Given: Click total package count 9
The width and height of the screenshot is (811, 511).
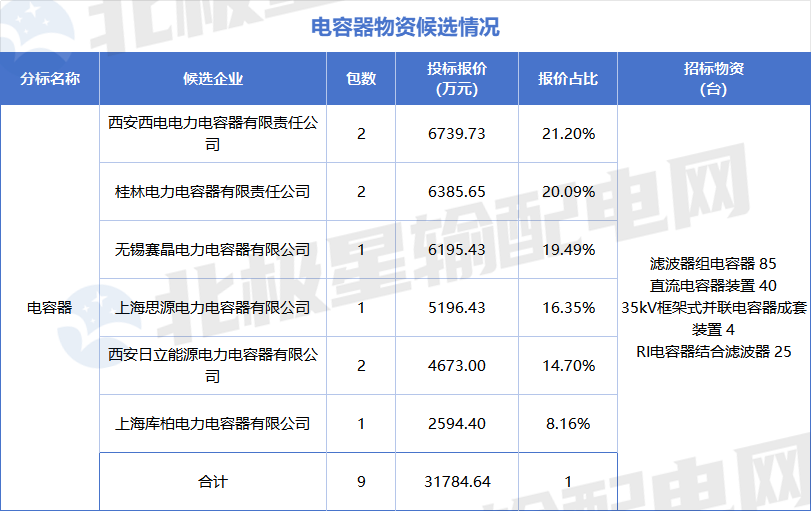Looking at the screenshot, I should (361, 482).
